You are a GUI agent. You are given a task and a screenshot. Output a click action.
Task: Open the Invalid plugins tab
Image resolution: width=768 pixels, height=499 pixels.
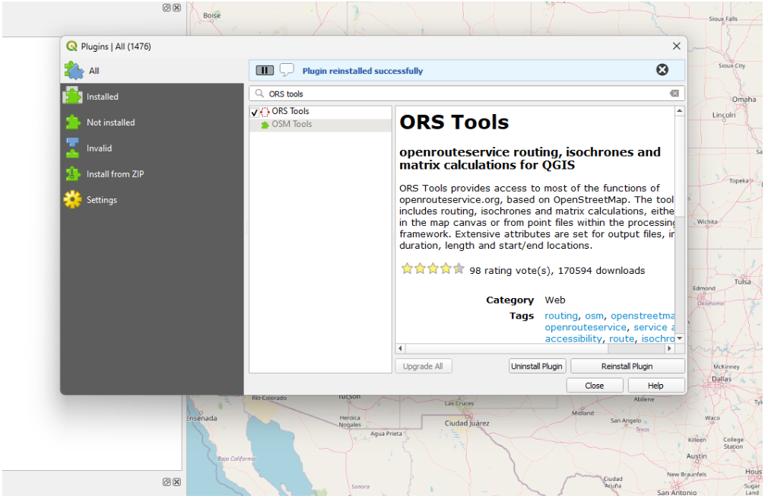[152, 148]
